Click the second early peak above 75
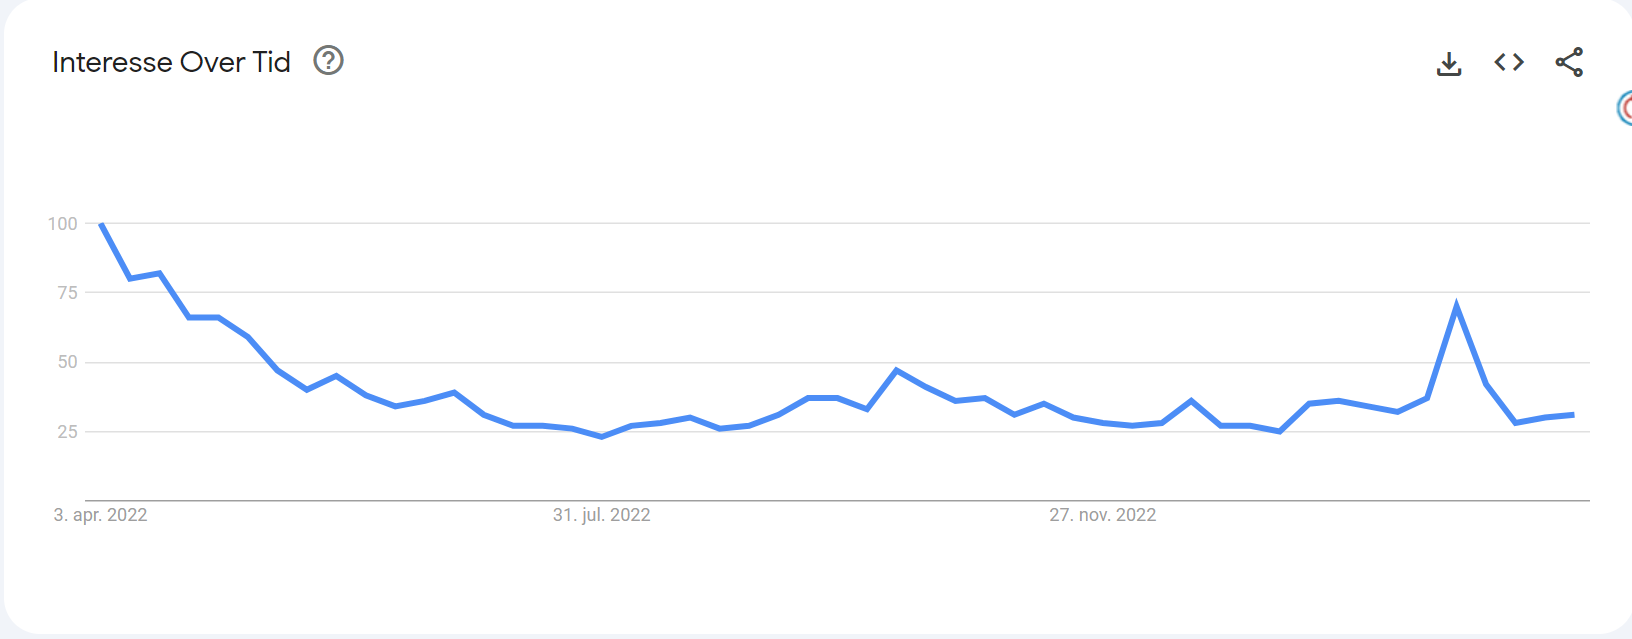Screen dimensions: 1632x639 [x=159, y=273]
